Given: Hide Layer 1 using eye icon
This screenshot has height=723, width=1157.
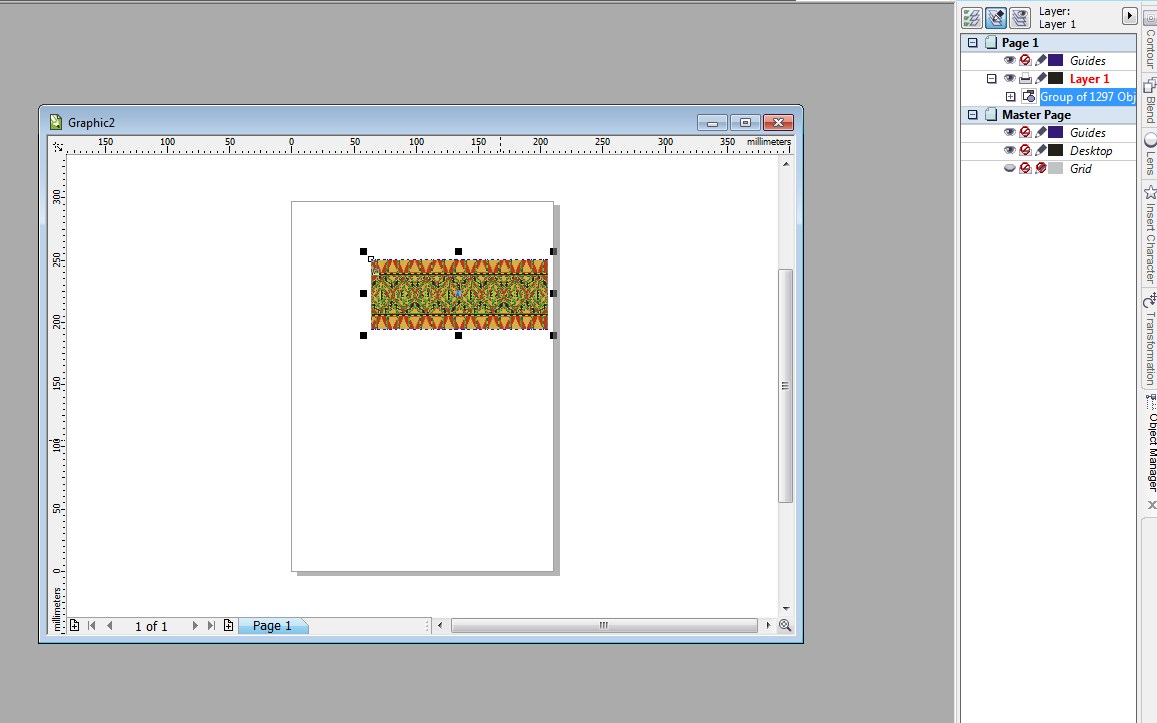Looking at the screenshot, I should 1009,79.
